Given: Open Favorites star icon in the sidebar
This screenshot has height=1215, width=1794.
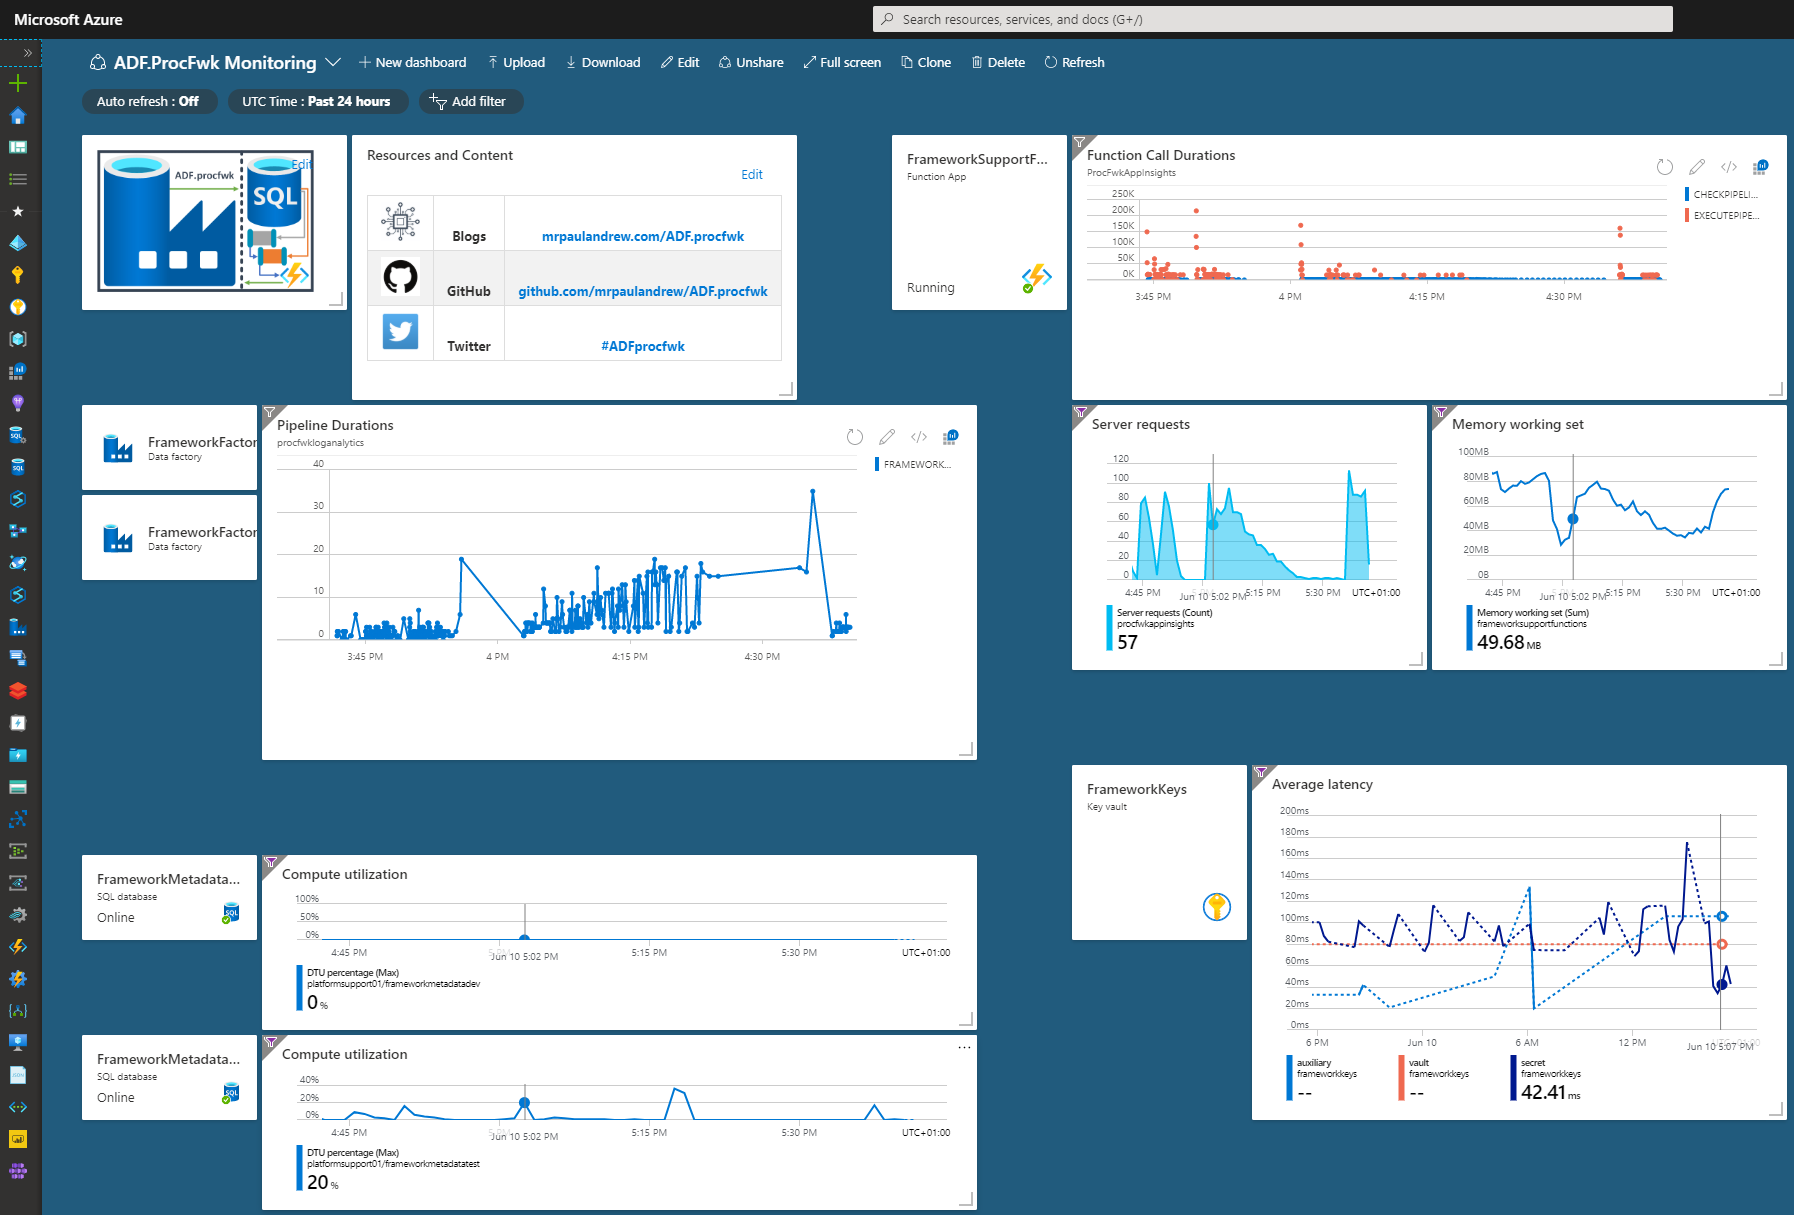Looking at the screenshot, I should point(18,211).
